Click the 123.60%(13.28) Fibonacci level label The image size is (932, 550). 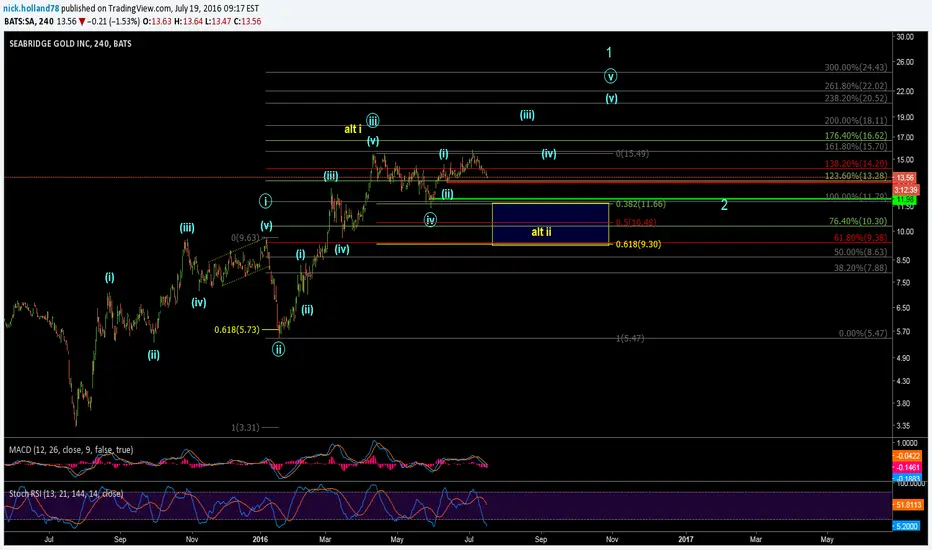[x=855, y=177]
